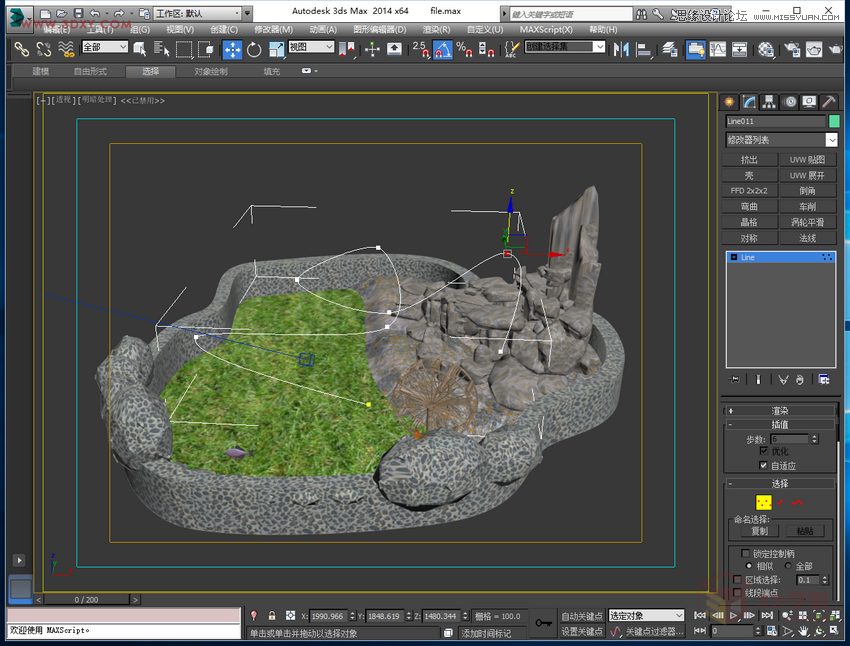The height and width of the screenshot is (646, 850).
Task: Select the 全部 radio button
Action: click(788, 566)
